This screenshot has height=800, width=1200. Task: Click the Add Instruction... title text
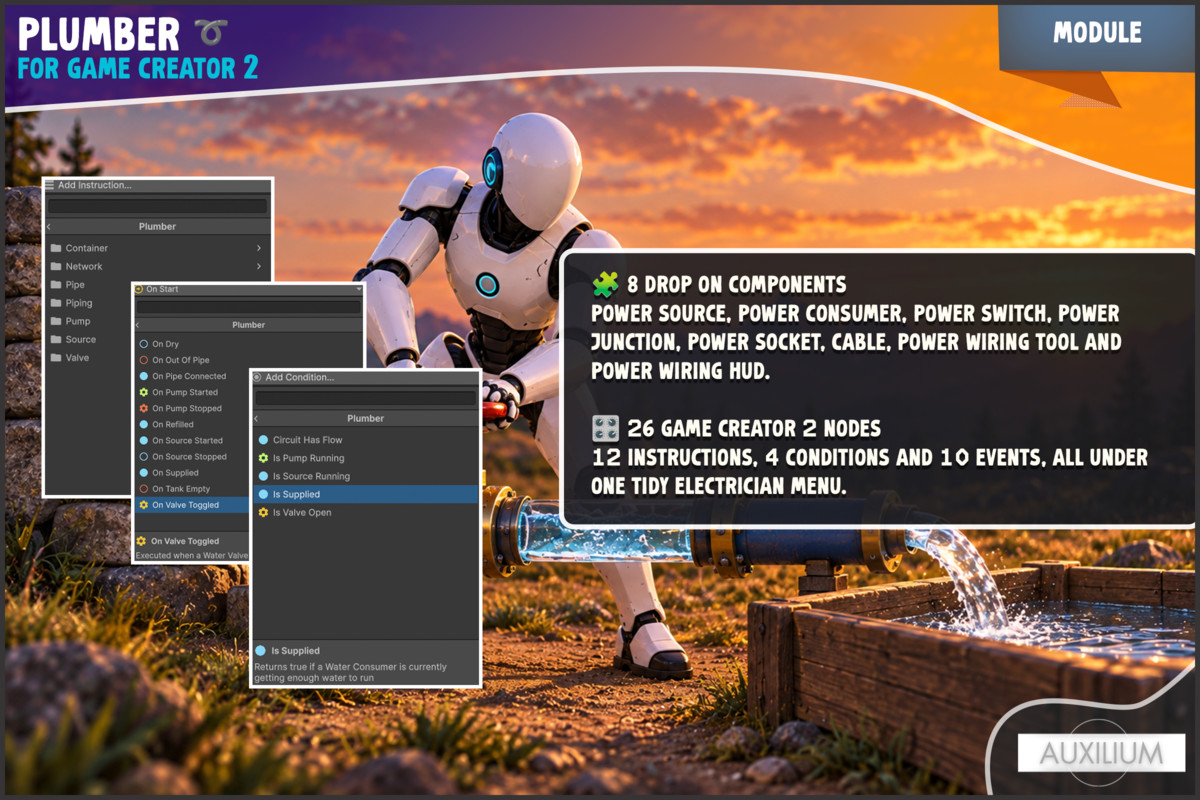coord(95,185)
